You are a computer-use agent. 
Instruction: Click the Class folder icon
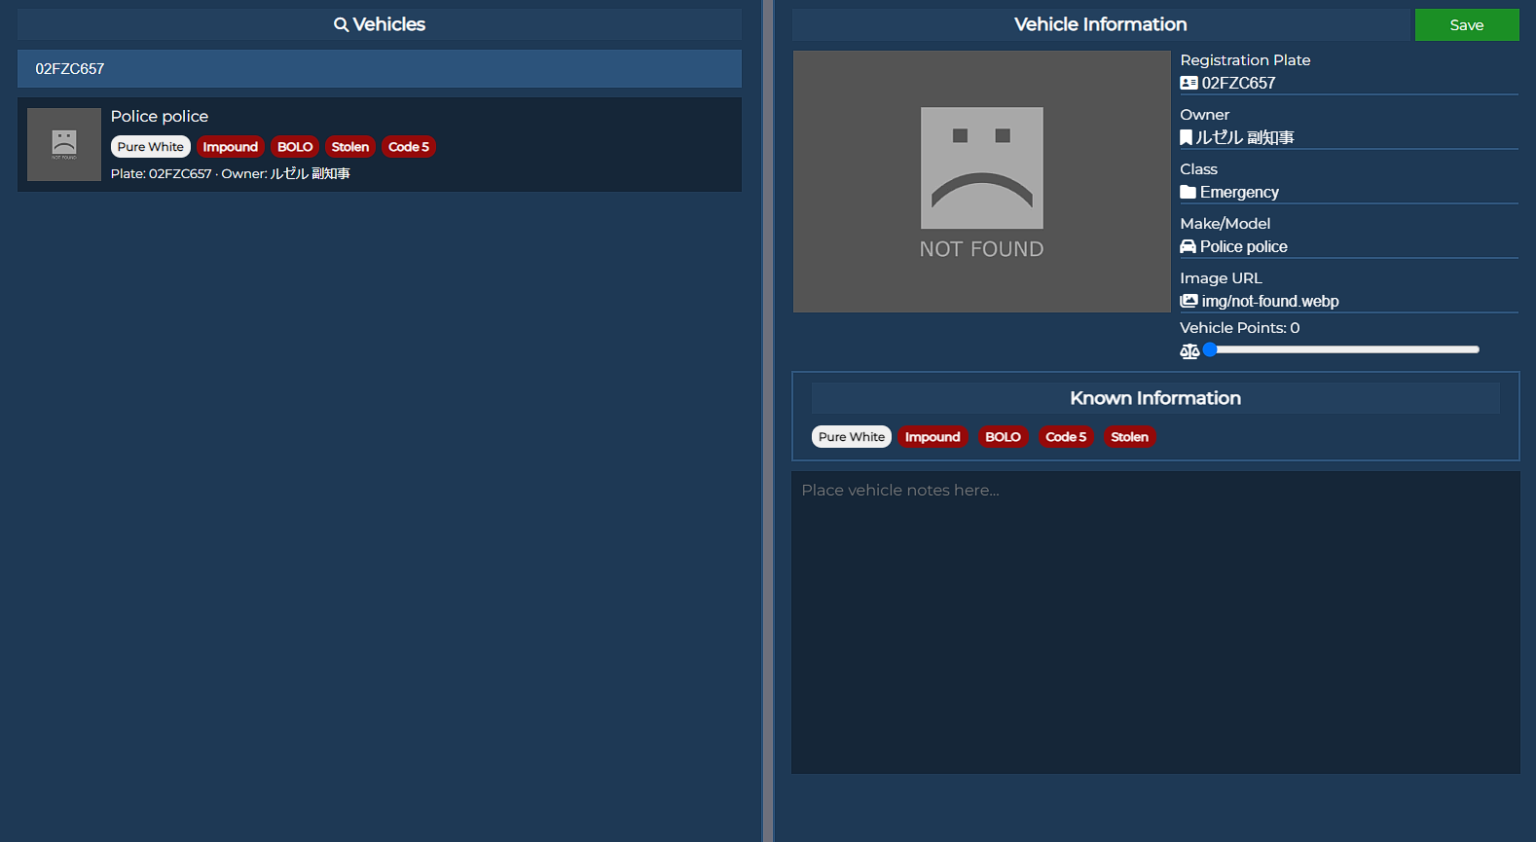(1188, 193)
